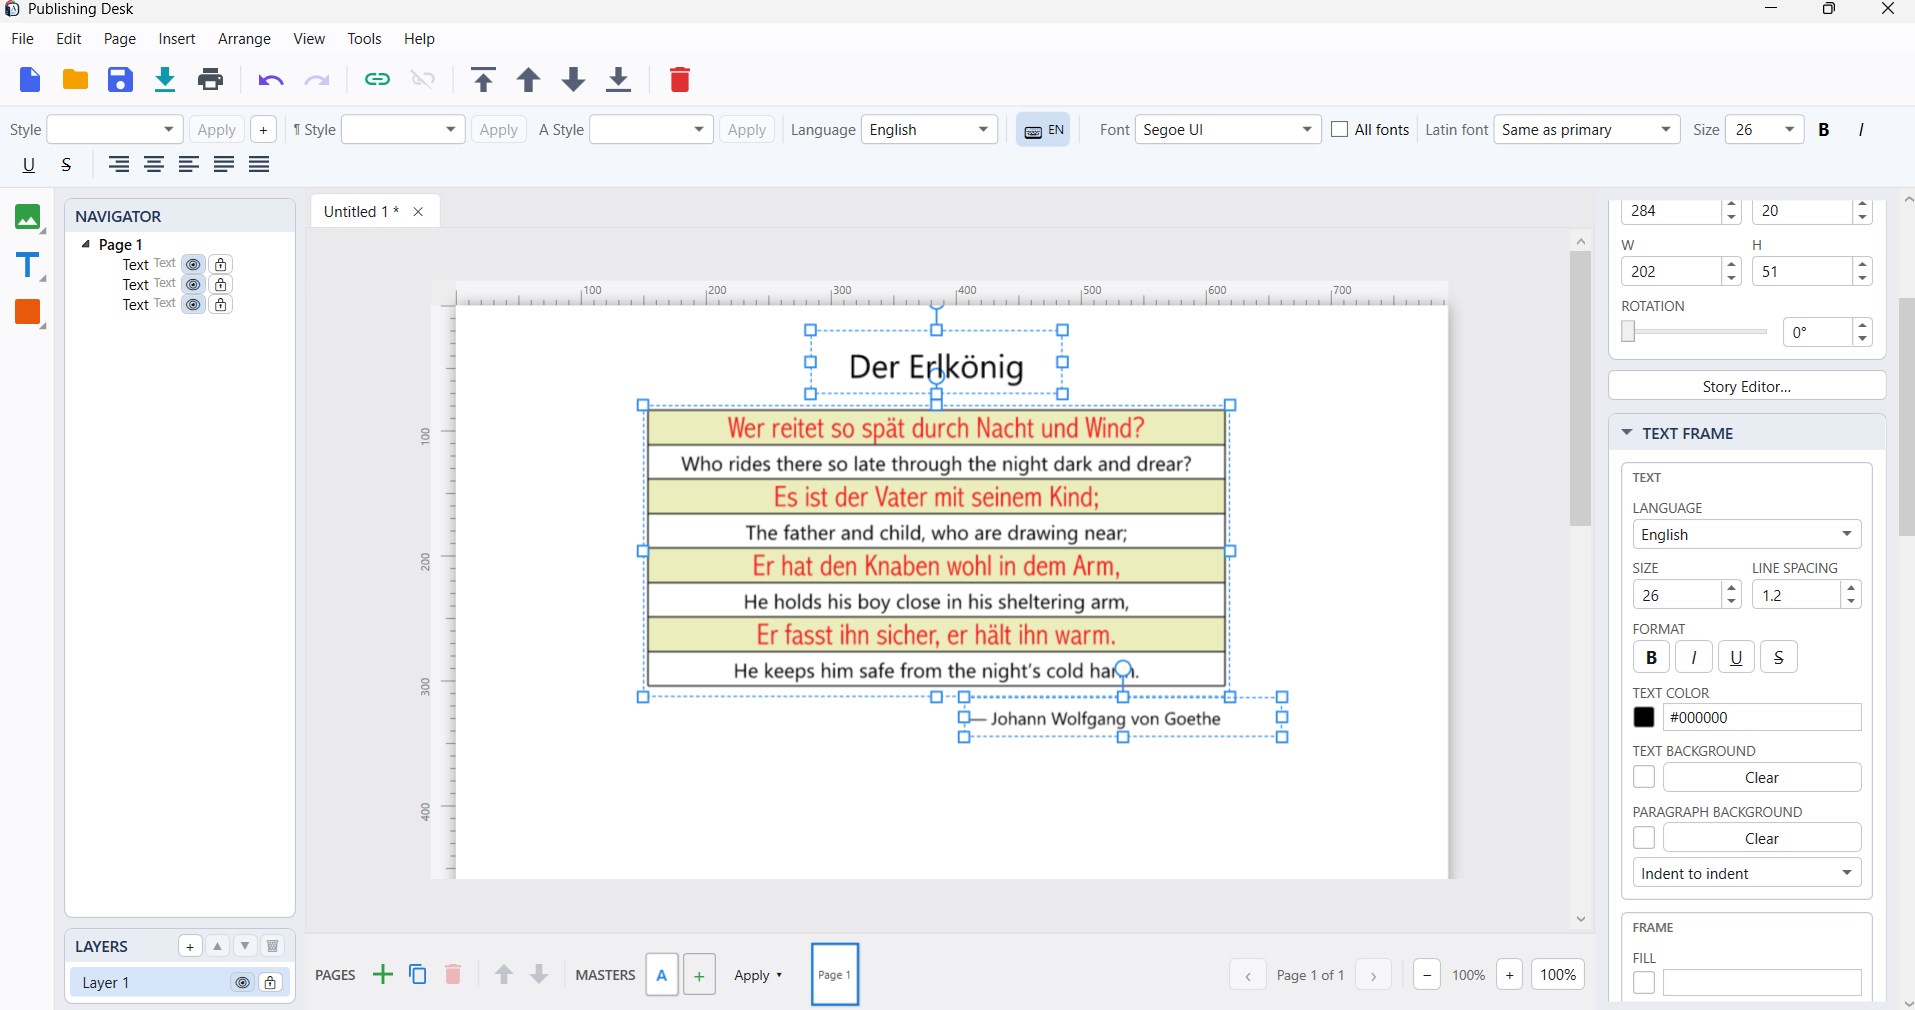1915x1010 pixels.
Task: Print the document with the printer icon
Action: pos(211,80)
